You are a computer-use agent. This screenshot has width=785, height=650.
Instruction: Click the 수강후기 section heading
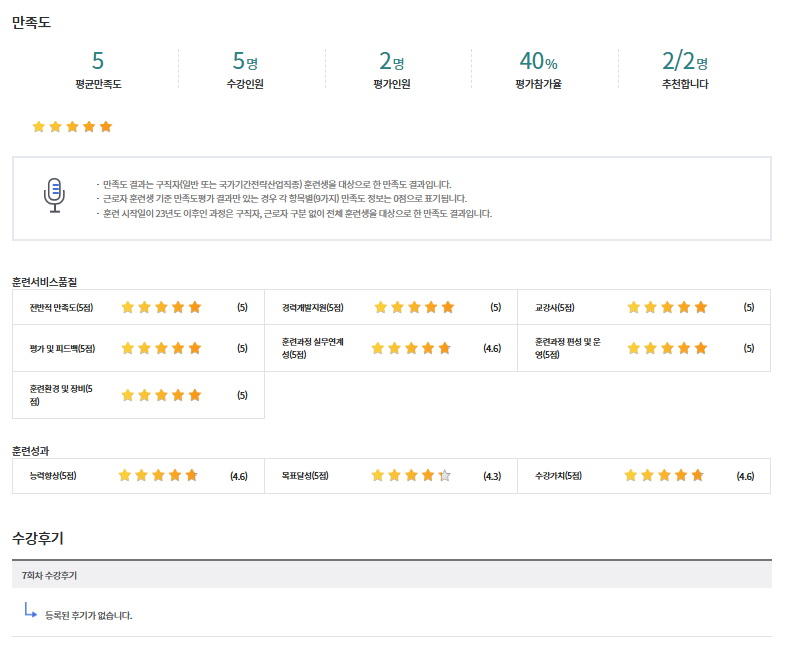(38, 538)
